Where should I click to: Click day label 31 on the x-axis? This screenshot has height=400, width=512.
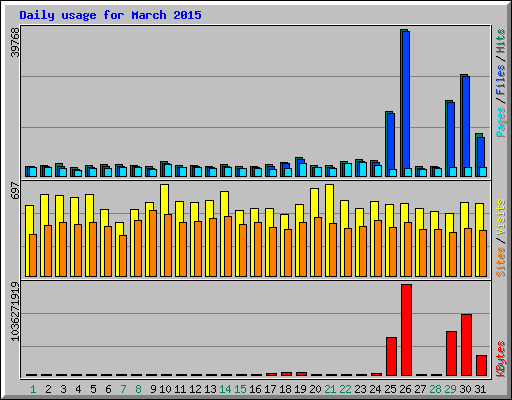point(480,389)
